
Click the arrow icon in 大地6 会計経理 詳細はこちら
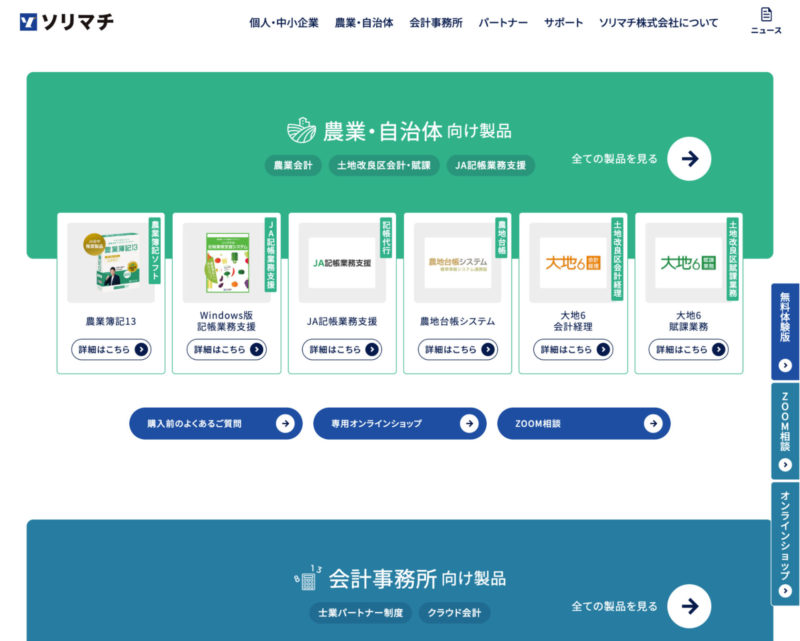click(603, 349)
